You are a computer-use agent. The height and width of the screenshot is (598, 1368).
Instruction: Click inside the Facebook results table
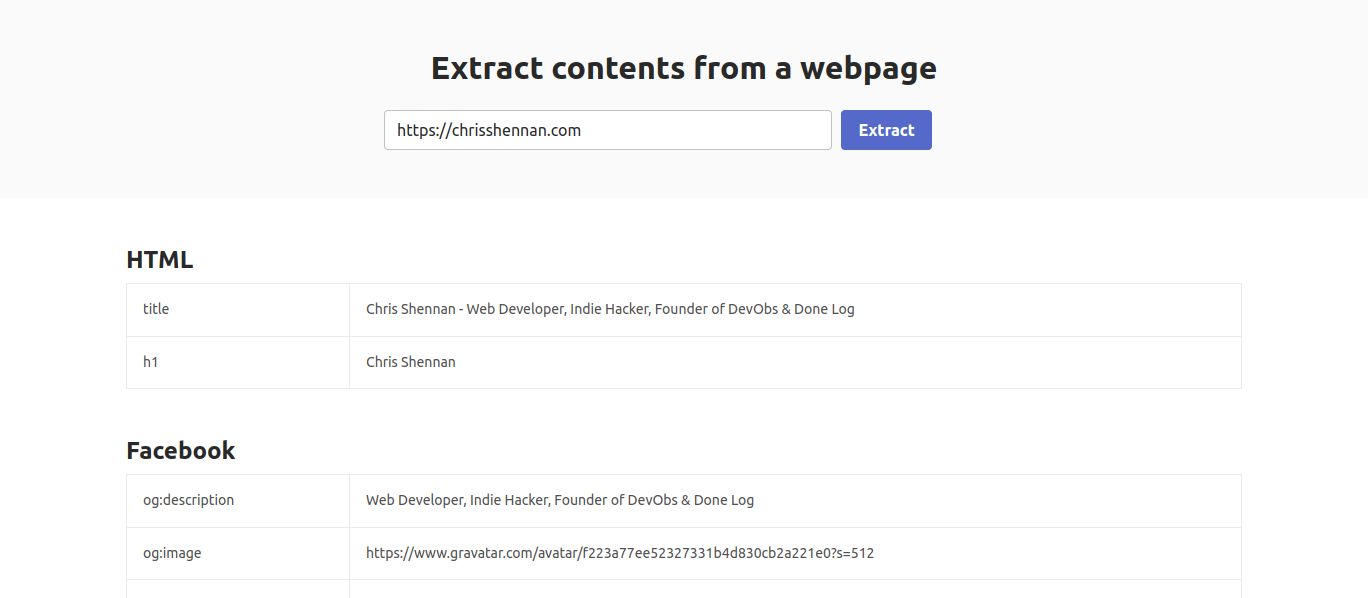[683, 525]
